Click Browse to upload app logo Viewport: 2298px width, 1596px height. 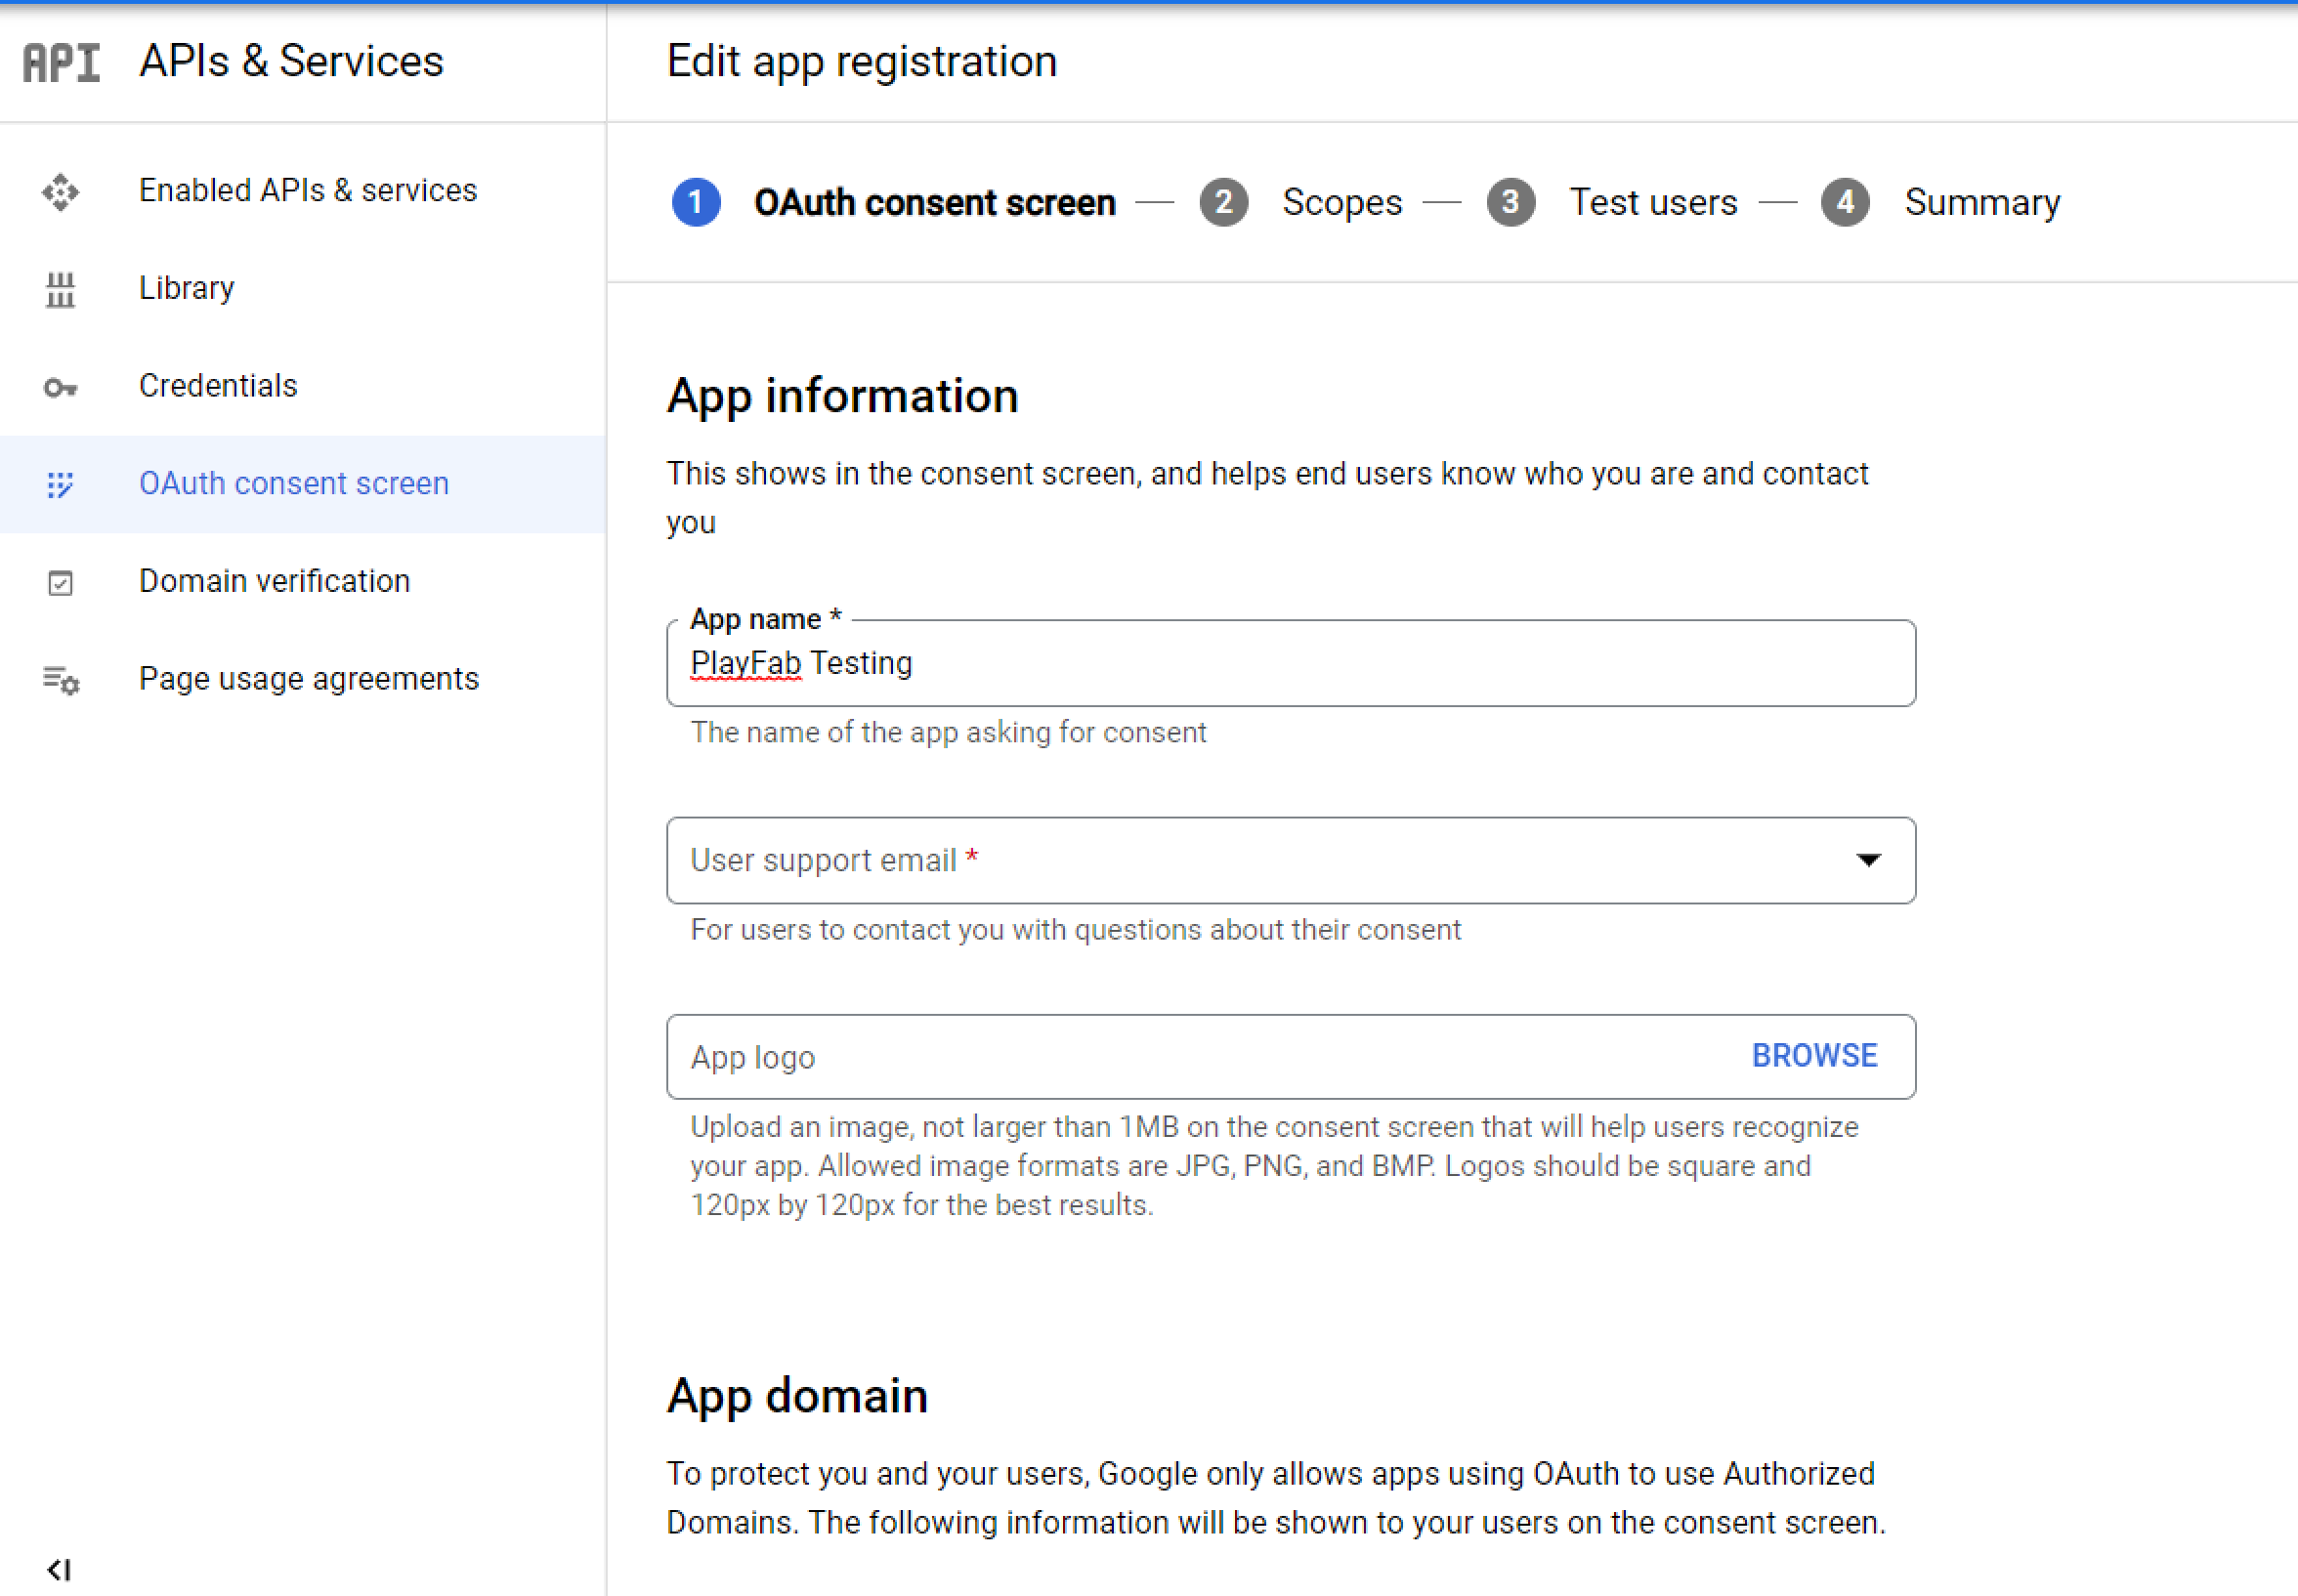[x=1816, y=1055]
